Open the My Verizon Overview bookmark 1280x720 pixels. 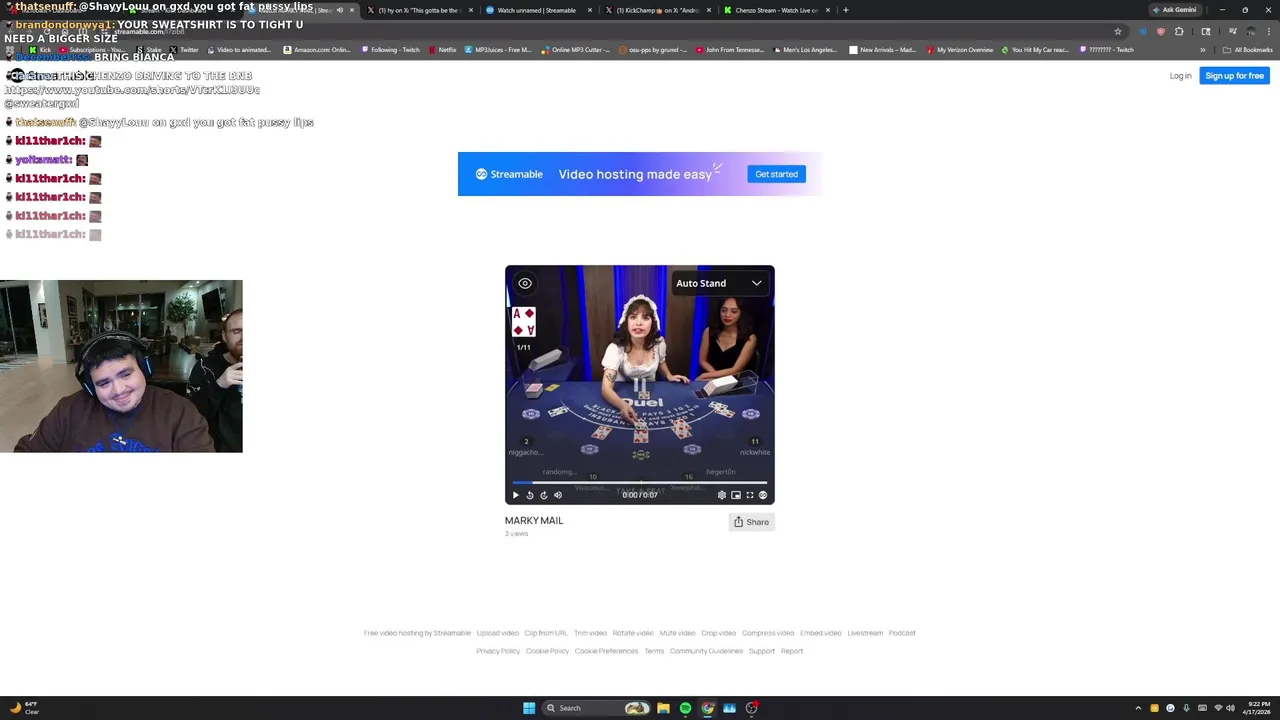tap(960, 50)
